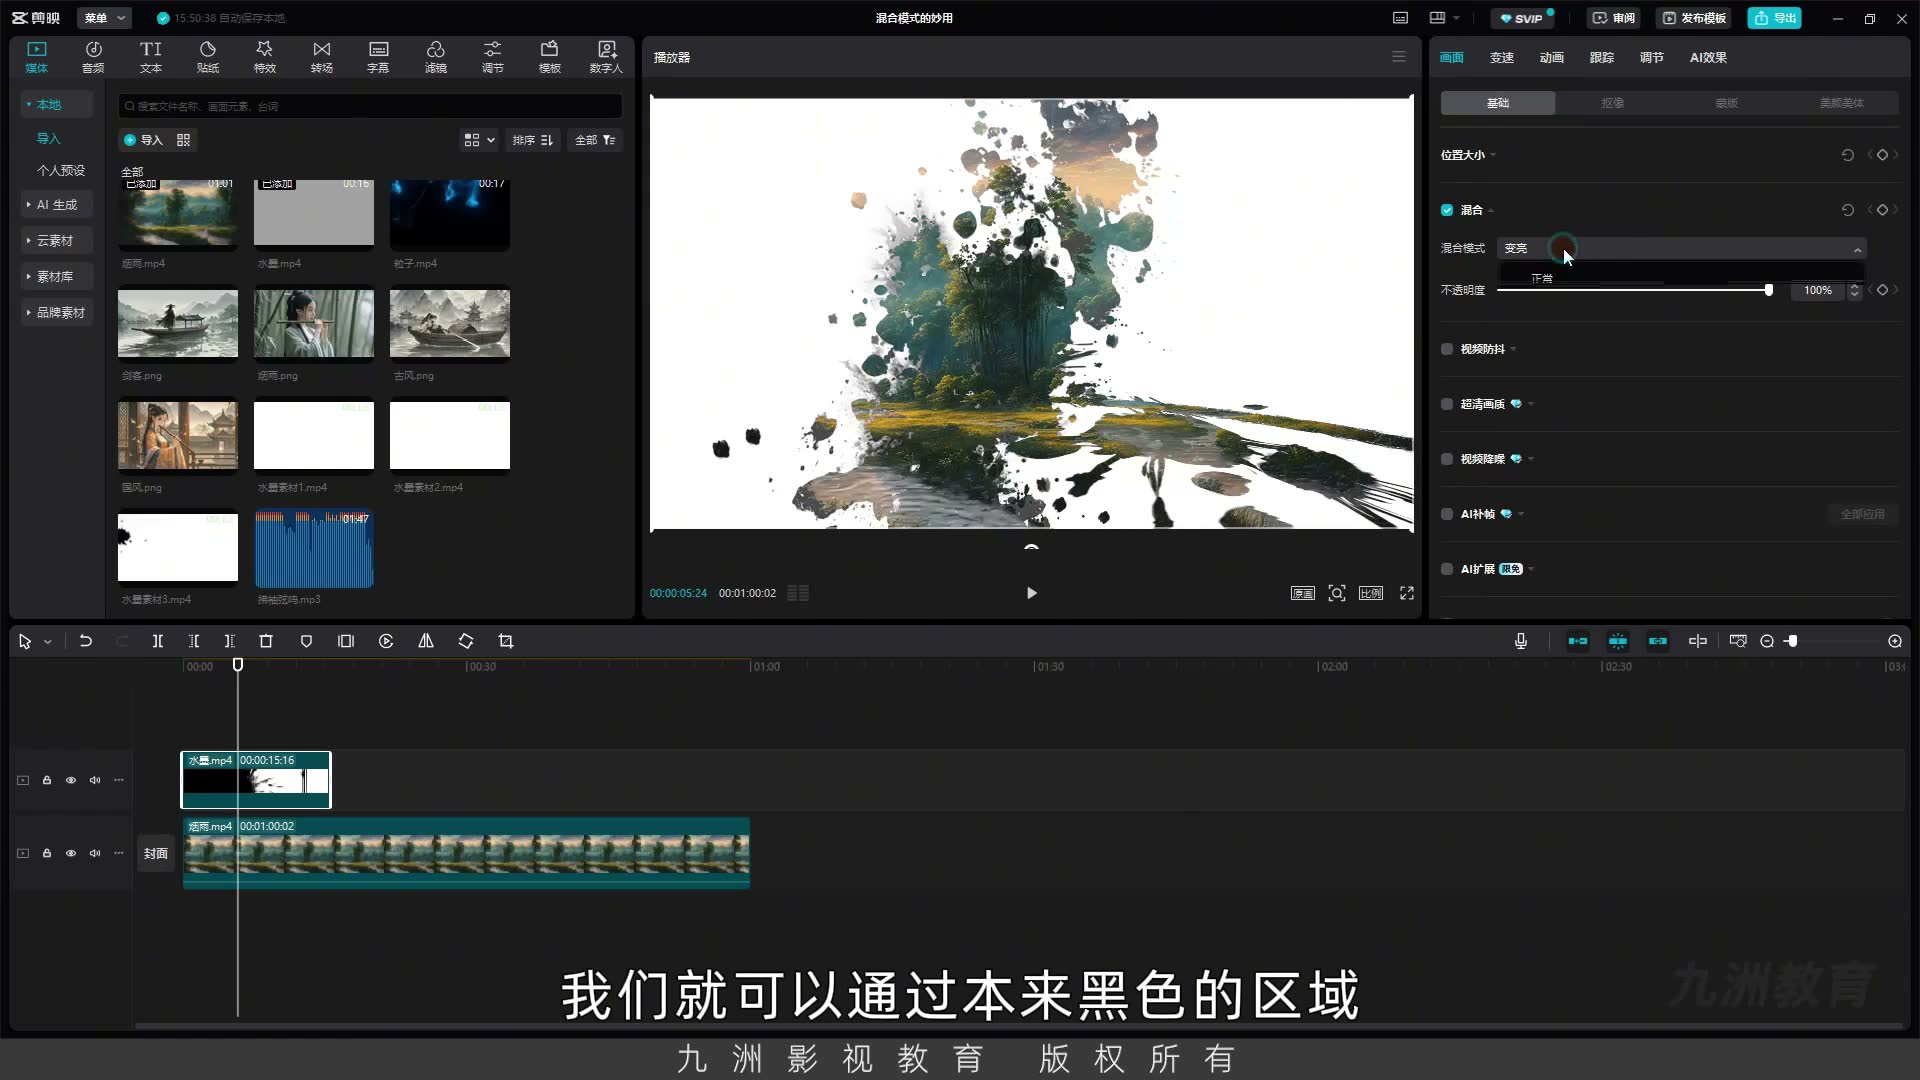This screenshot has width=1920, height=1080.
Task: Enable the 视频降噪 checkbox
Action: click(x=1447, y=459)
